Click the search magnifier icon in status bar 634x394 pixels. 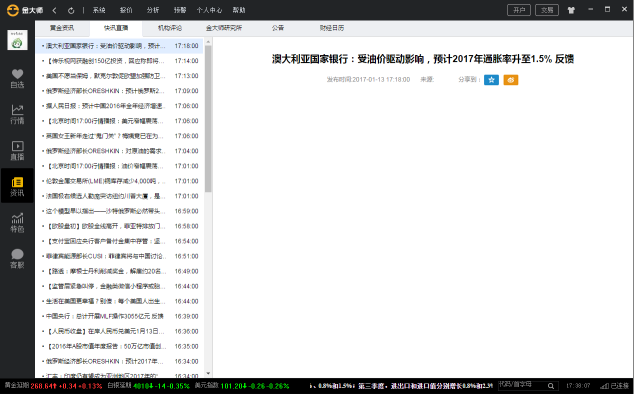click(551, 386)
